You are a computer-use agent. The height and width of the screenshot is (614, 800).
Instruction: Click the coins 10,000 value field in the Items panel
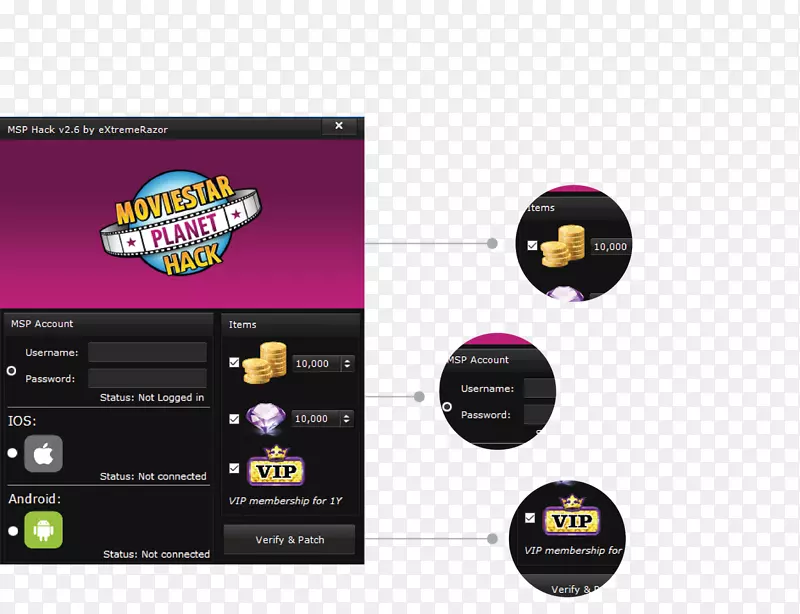[317, 363]
